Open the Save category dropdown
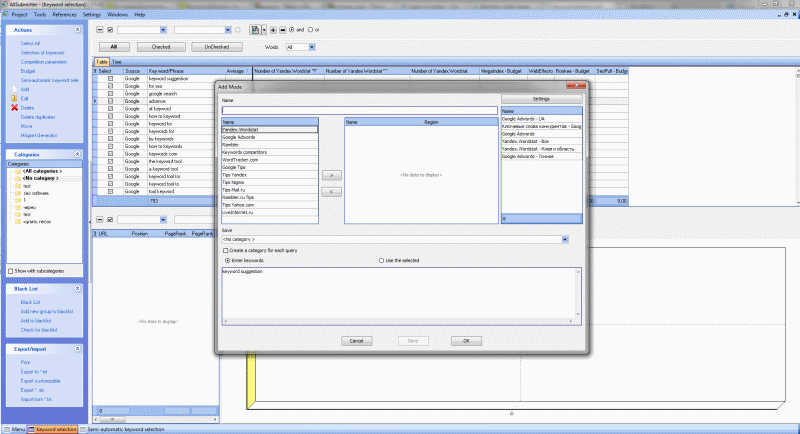 (565, 240)
